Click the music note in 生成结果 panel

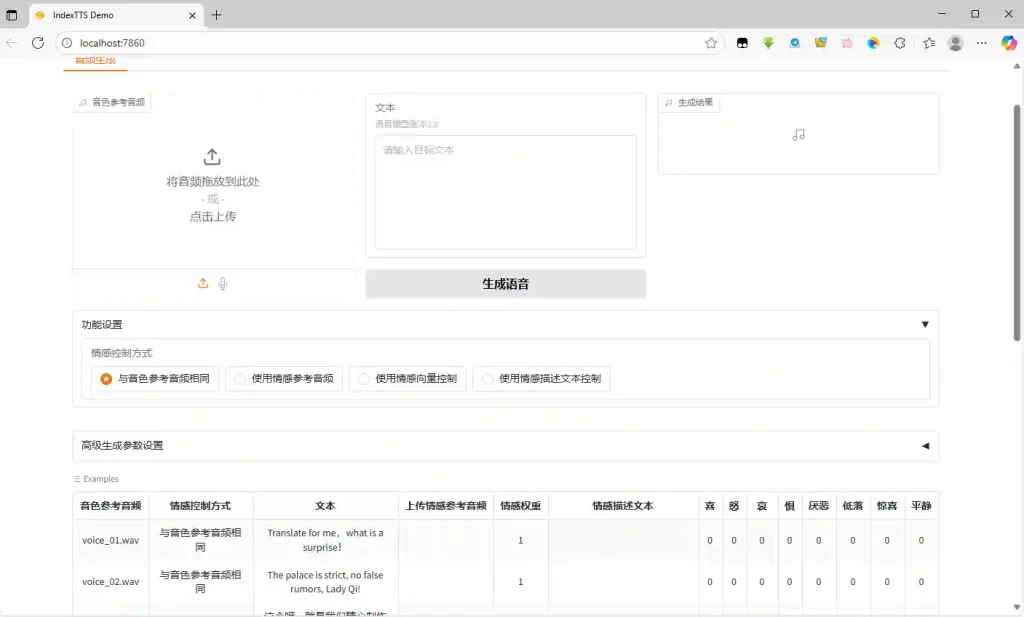(797, 133)
